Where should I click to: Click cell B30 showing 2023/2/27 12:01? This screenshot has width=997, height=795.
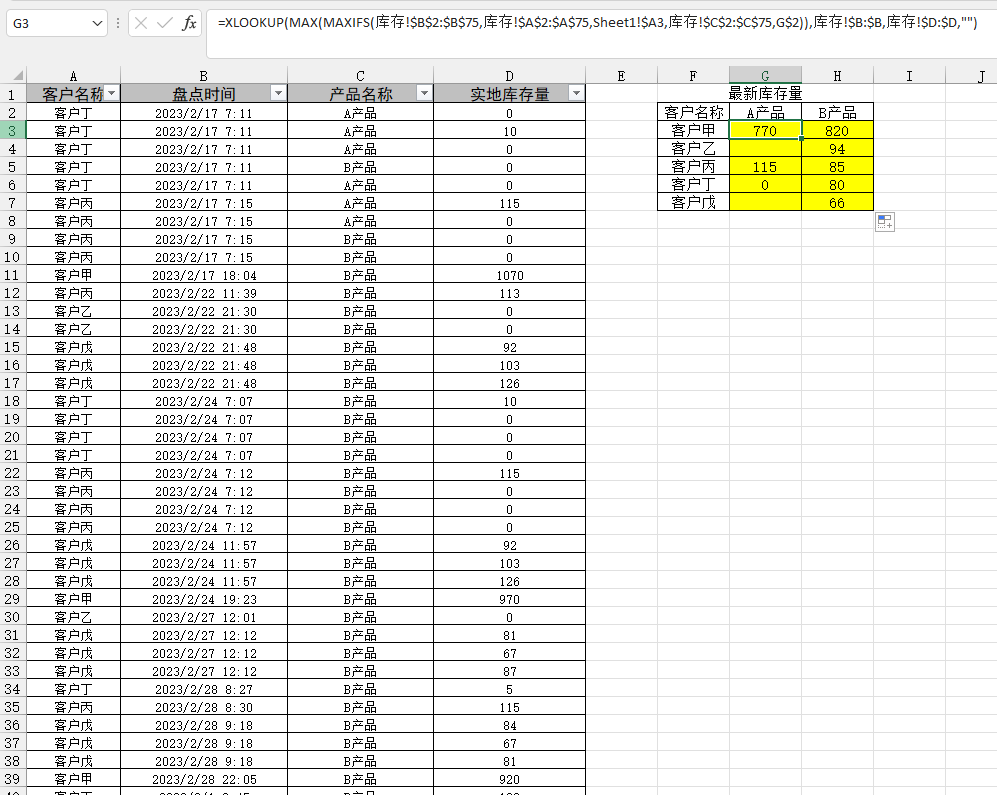point(203,617)
